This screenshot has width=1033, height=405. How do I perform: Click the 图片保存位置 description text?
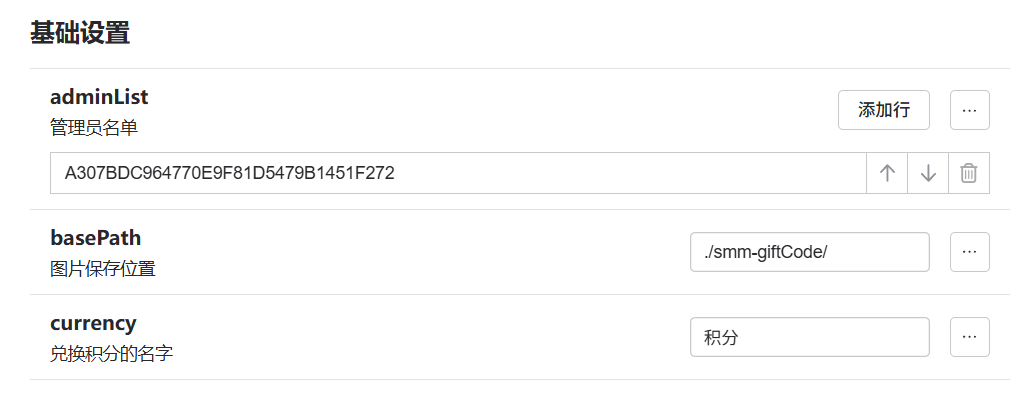103,269
